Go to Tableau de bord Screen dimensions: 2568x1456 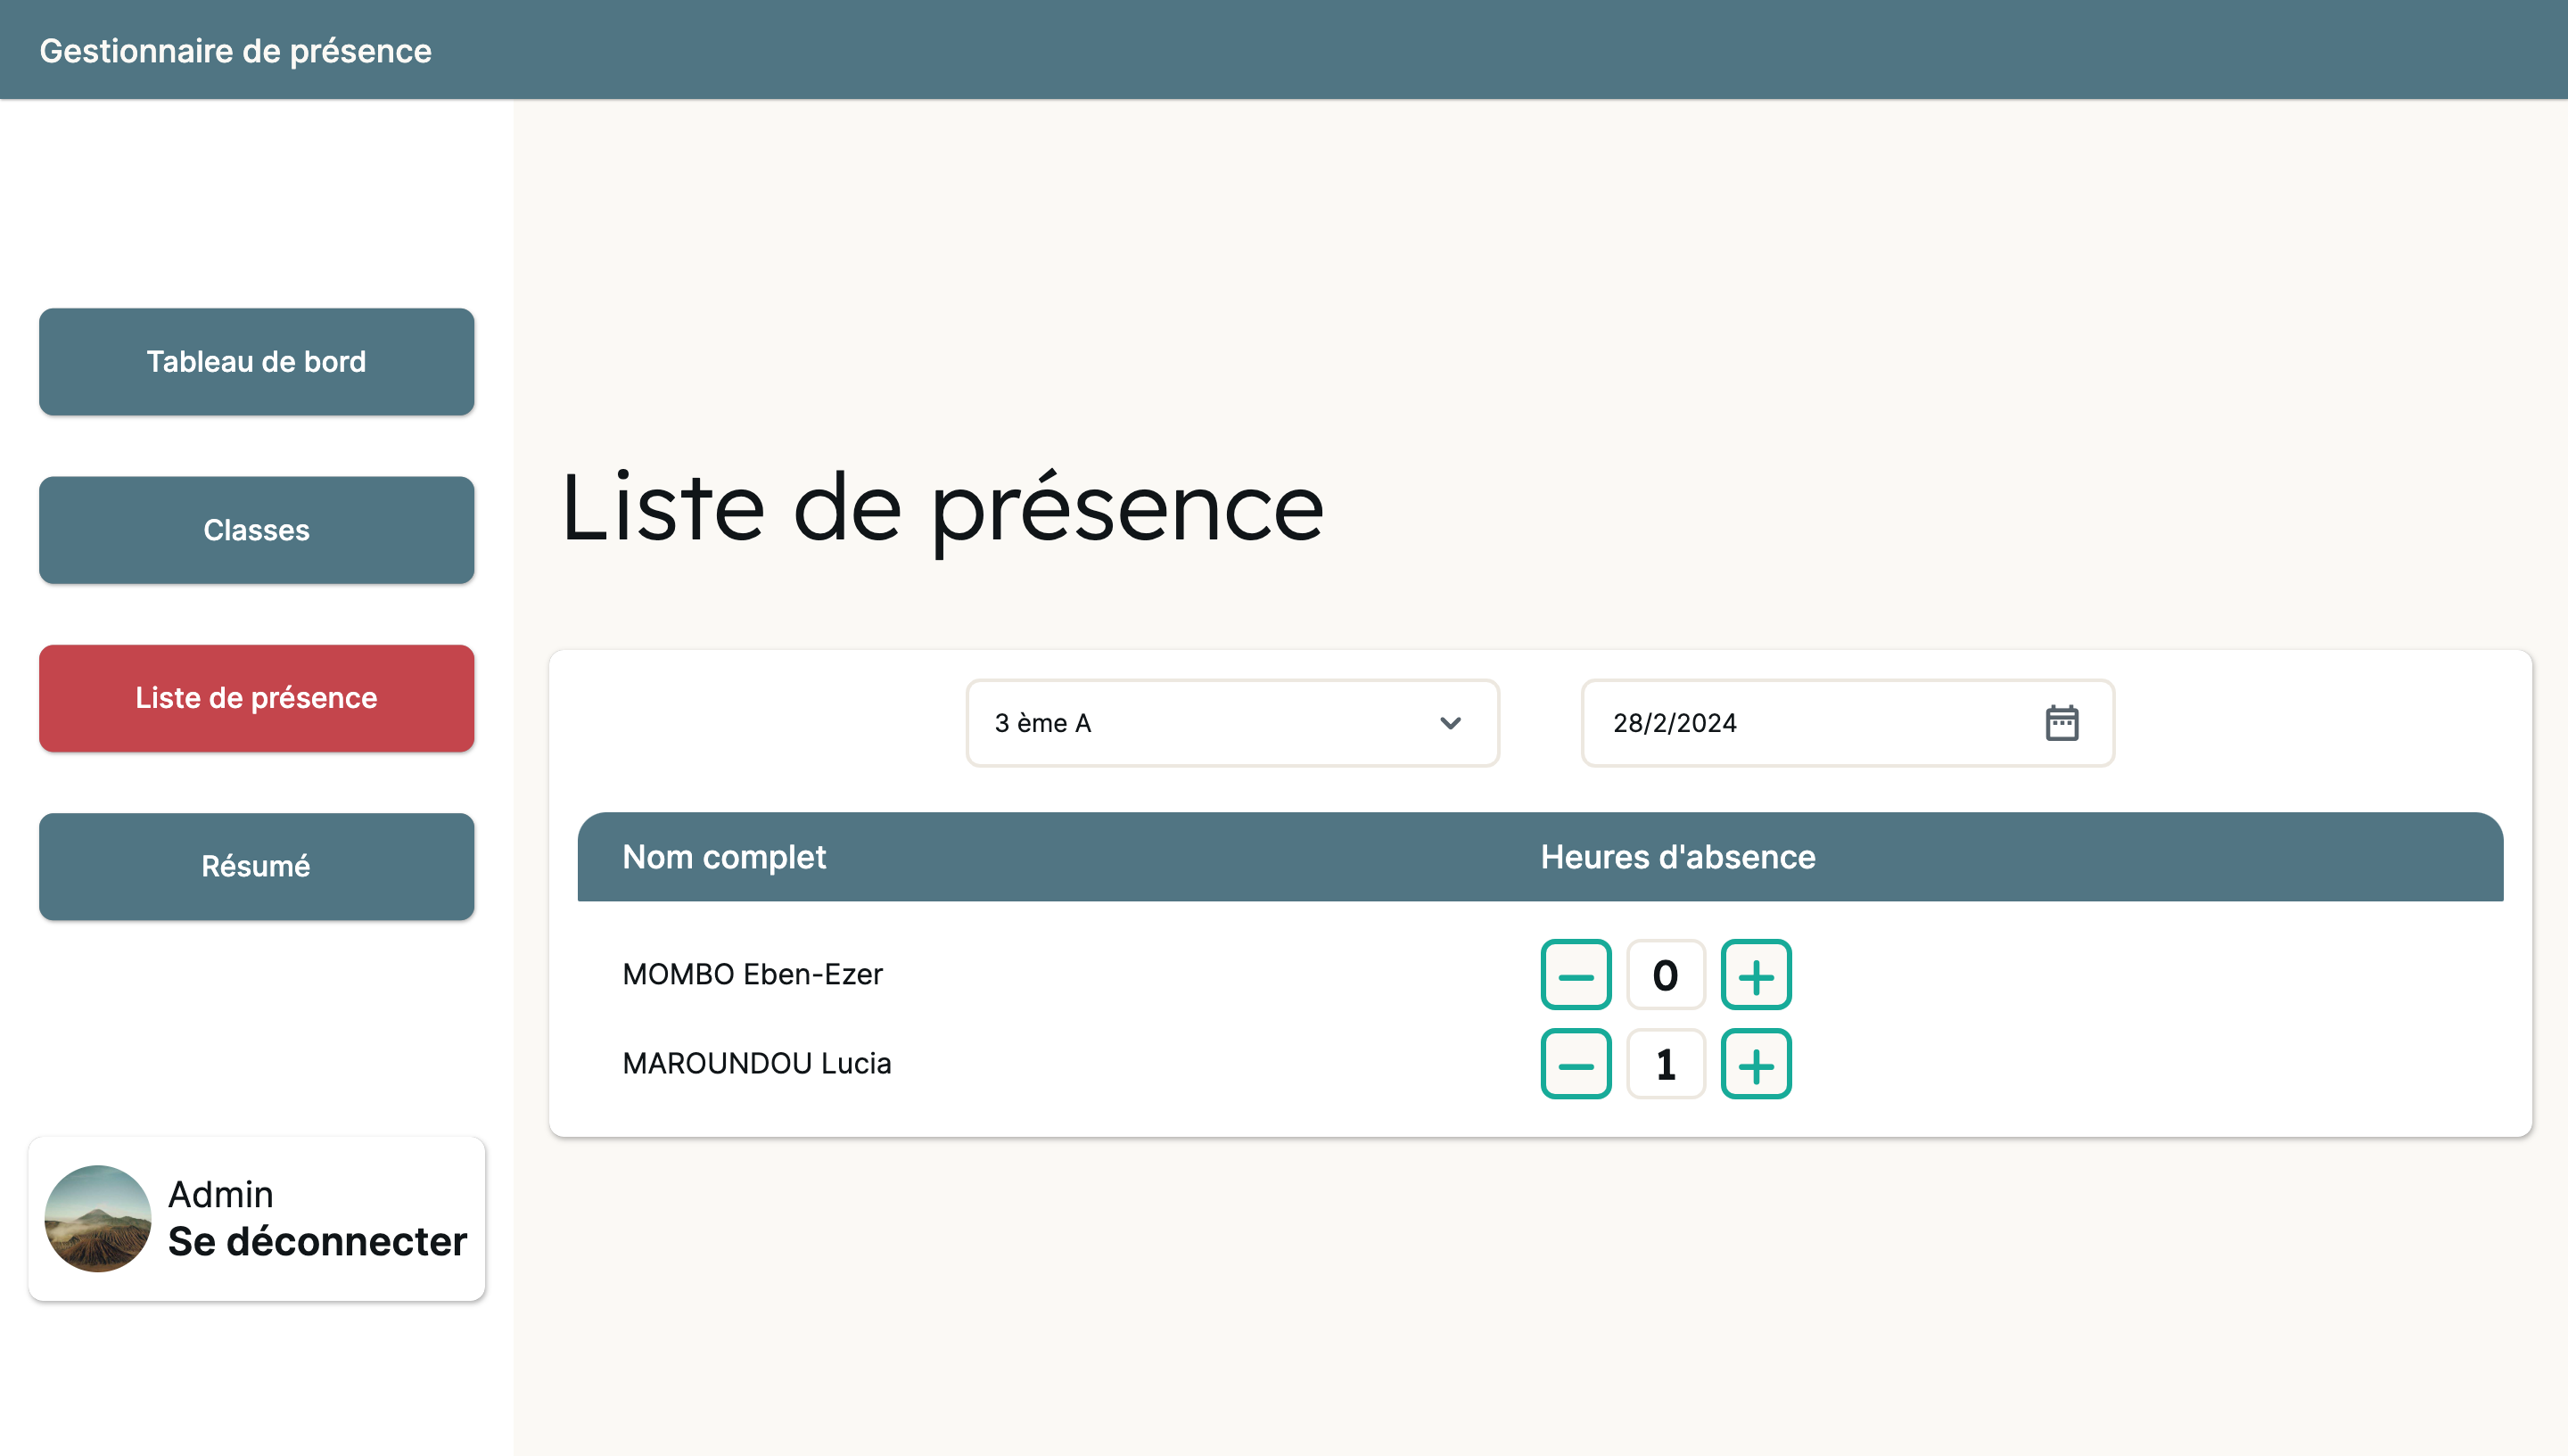(256, 362)
